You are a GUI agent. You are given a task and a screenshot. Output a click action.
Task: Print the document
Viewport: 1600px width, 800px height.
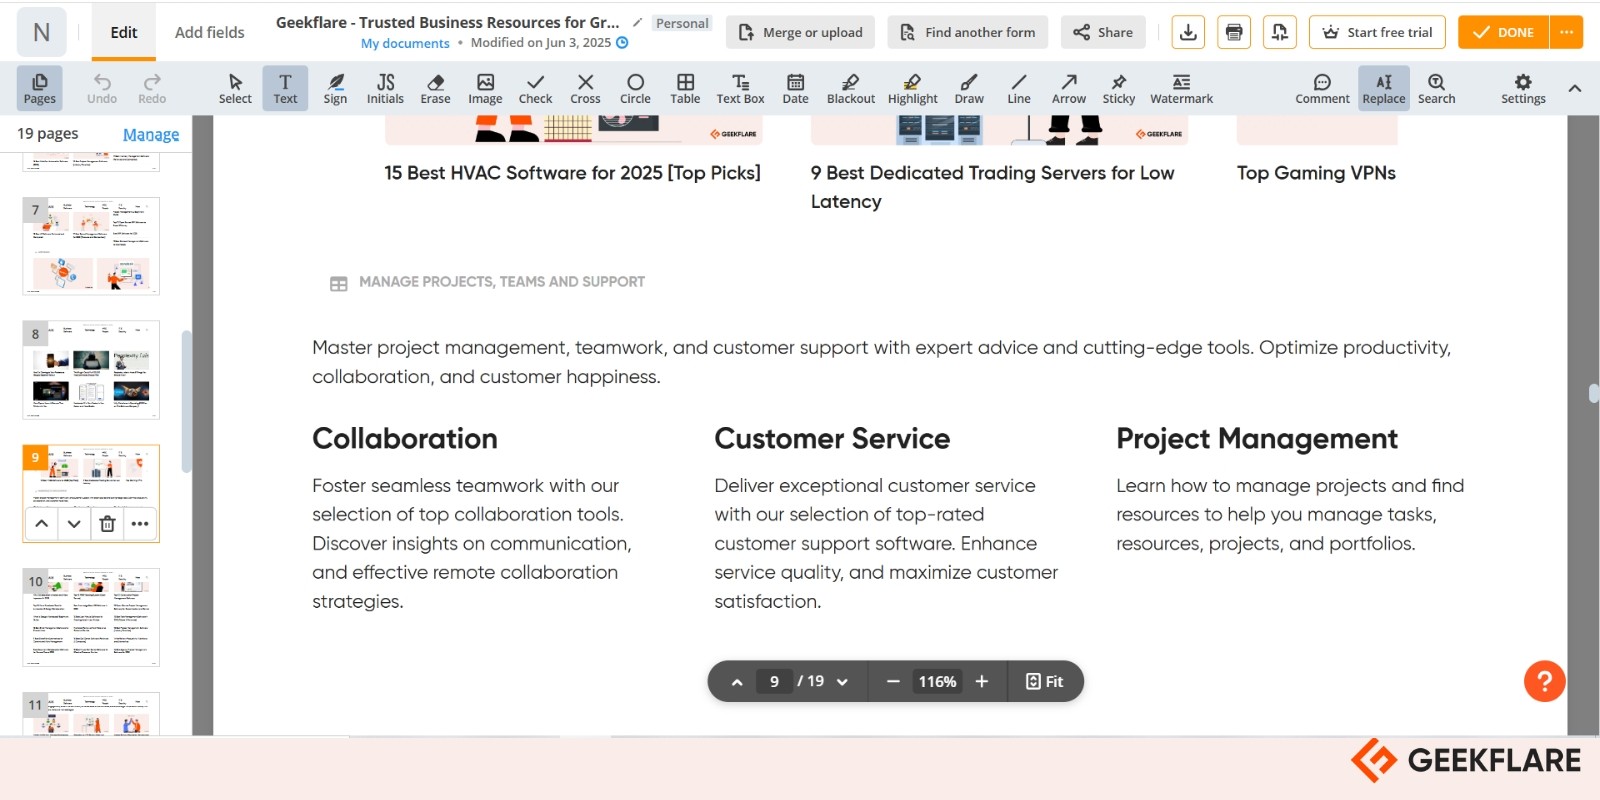click(1234, 32)
